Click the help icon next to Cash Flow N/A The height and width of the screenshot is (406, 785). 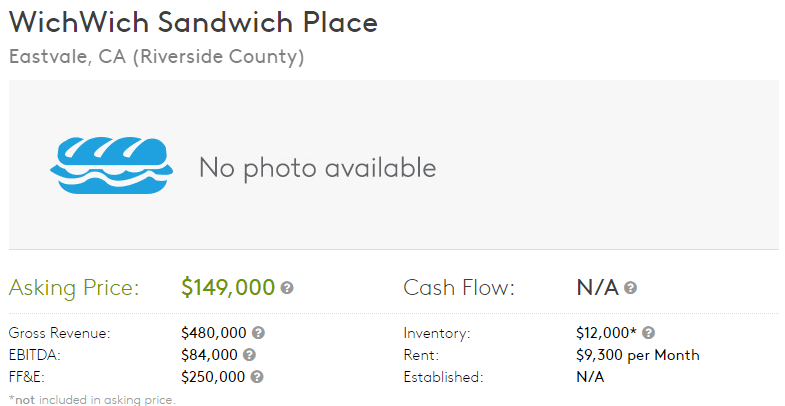[630, 288]
